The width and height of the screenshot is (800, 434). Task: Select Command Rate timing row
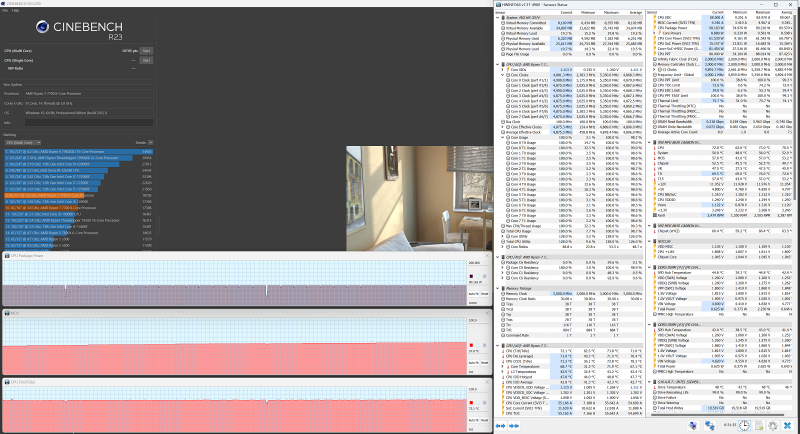tap(569, 336)
